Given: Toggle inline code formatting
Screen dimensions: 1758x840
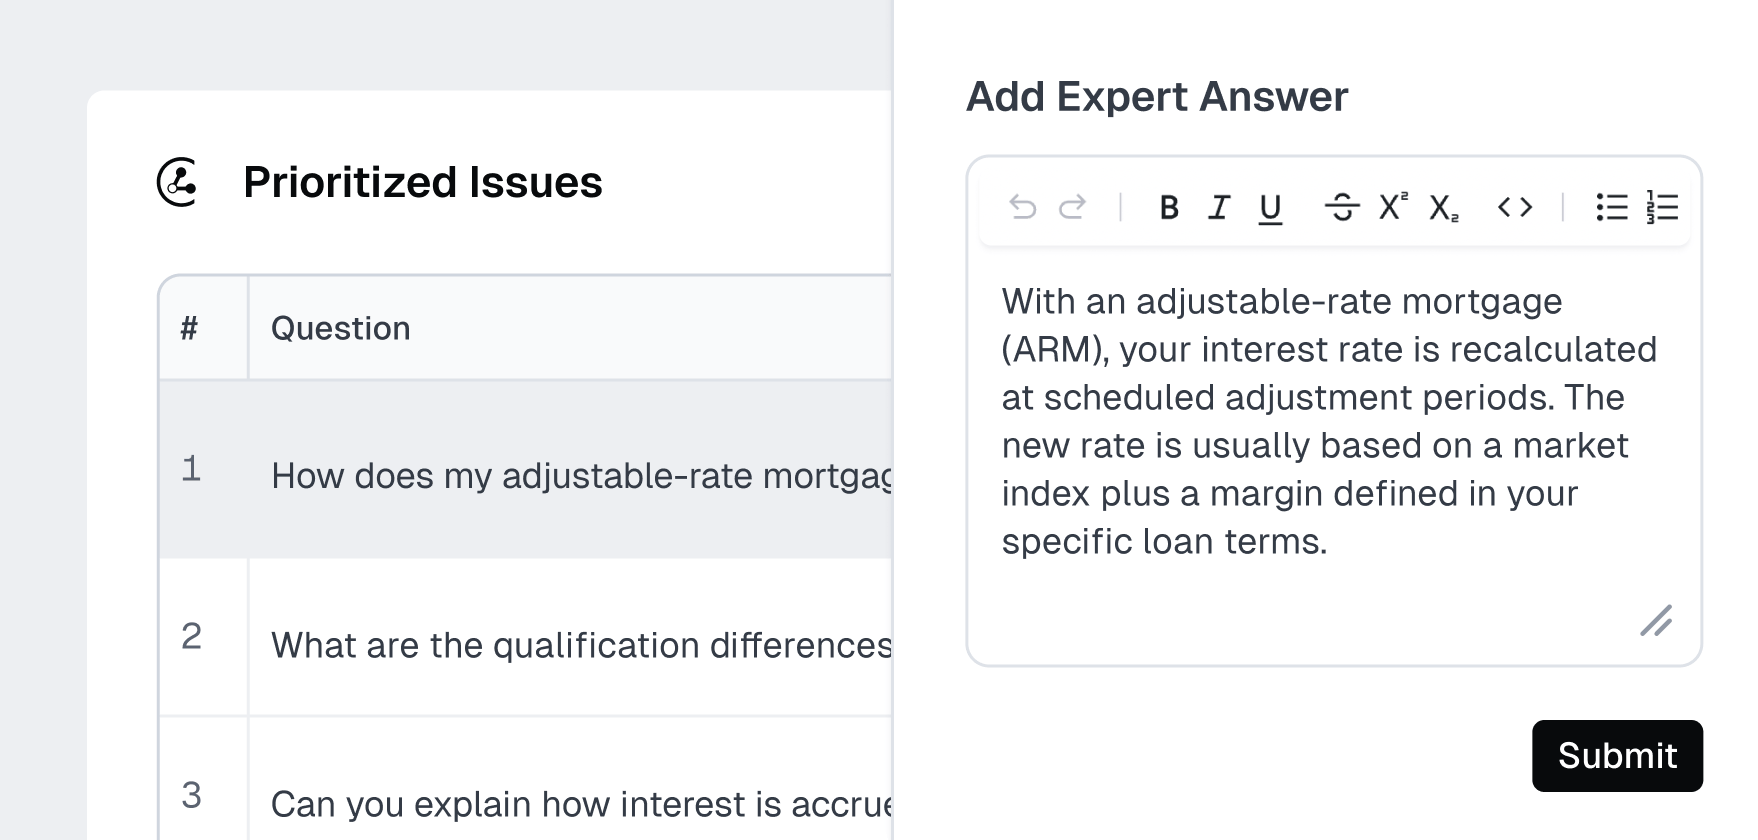Looking at the screenshot, I should [x=1514, y=207].
